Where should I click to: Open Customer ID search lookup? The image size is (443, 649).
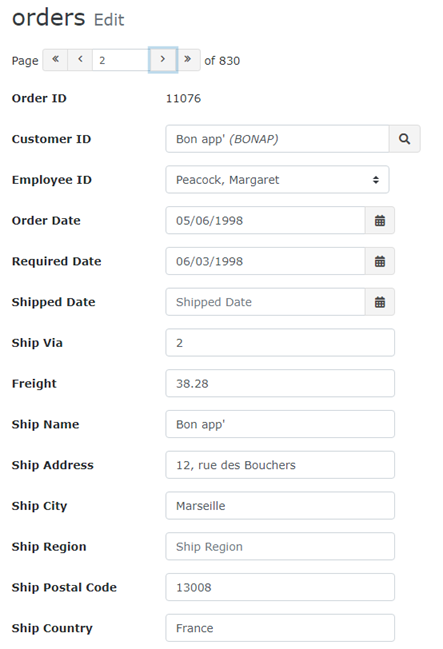point(404,139)
